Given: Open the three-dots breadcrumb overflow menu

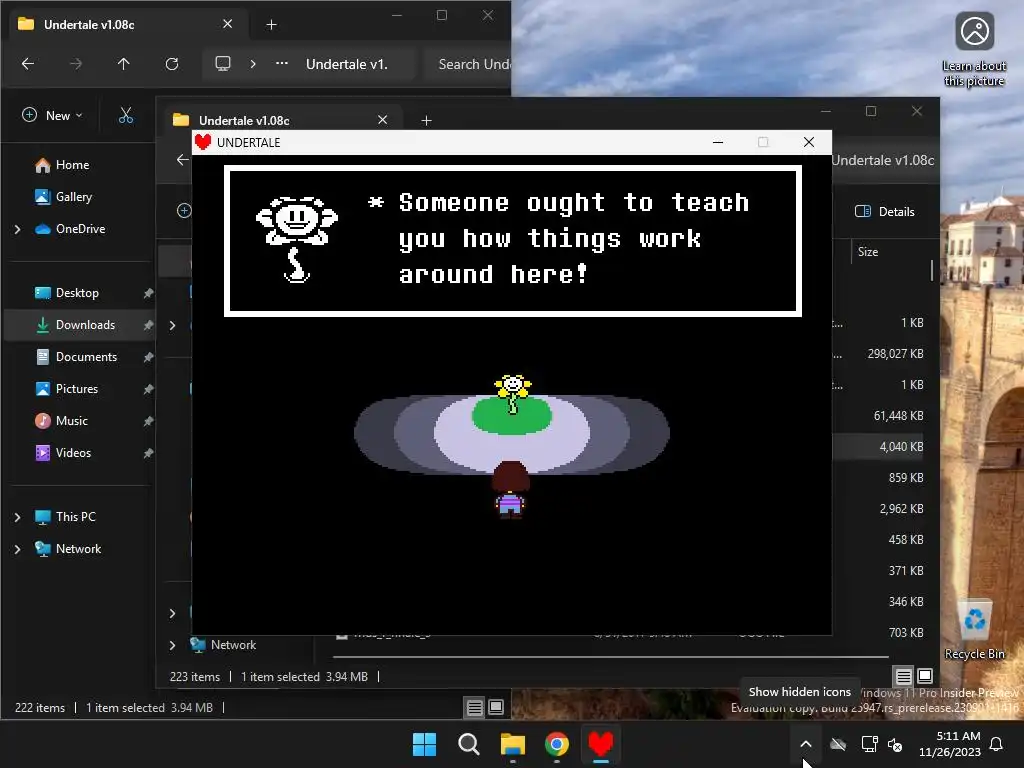Looking at the screenshot, I should (281, 63).
